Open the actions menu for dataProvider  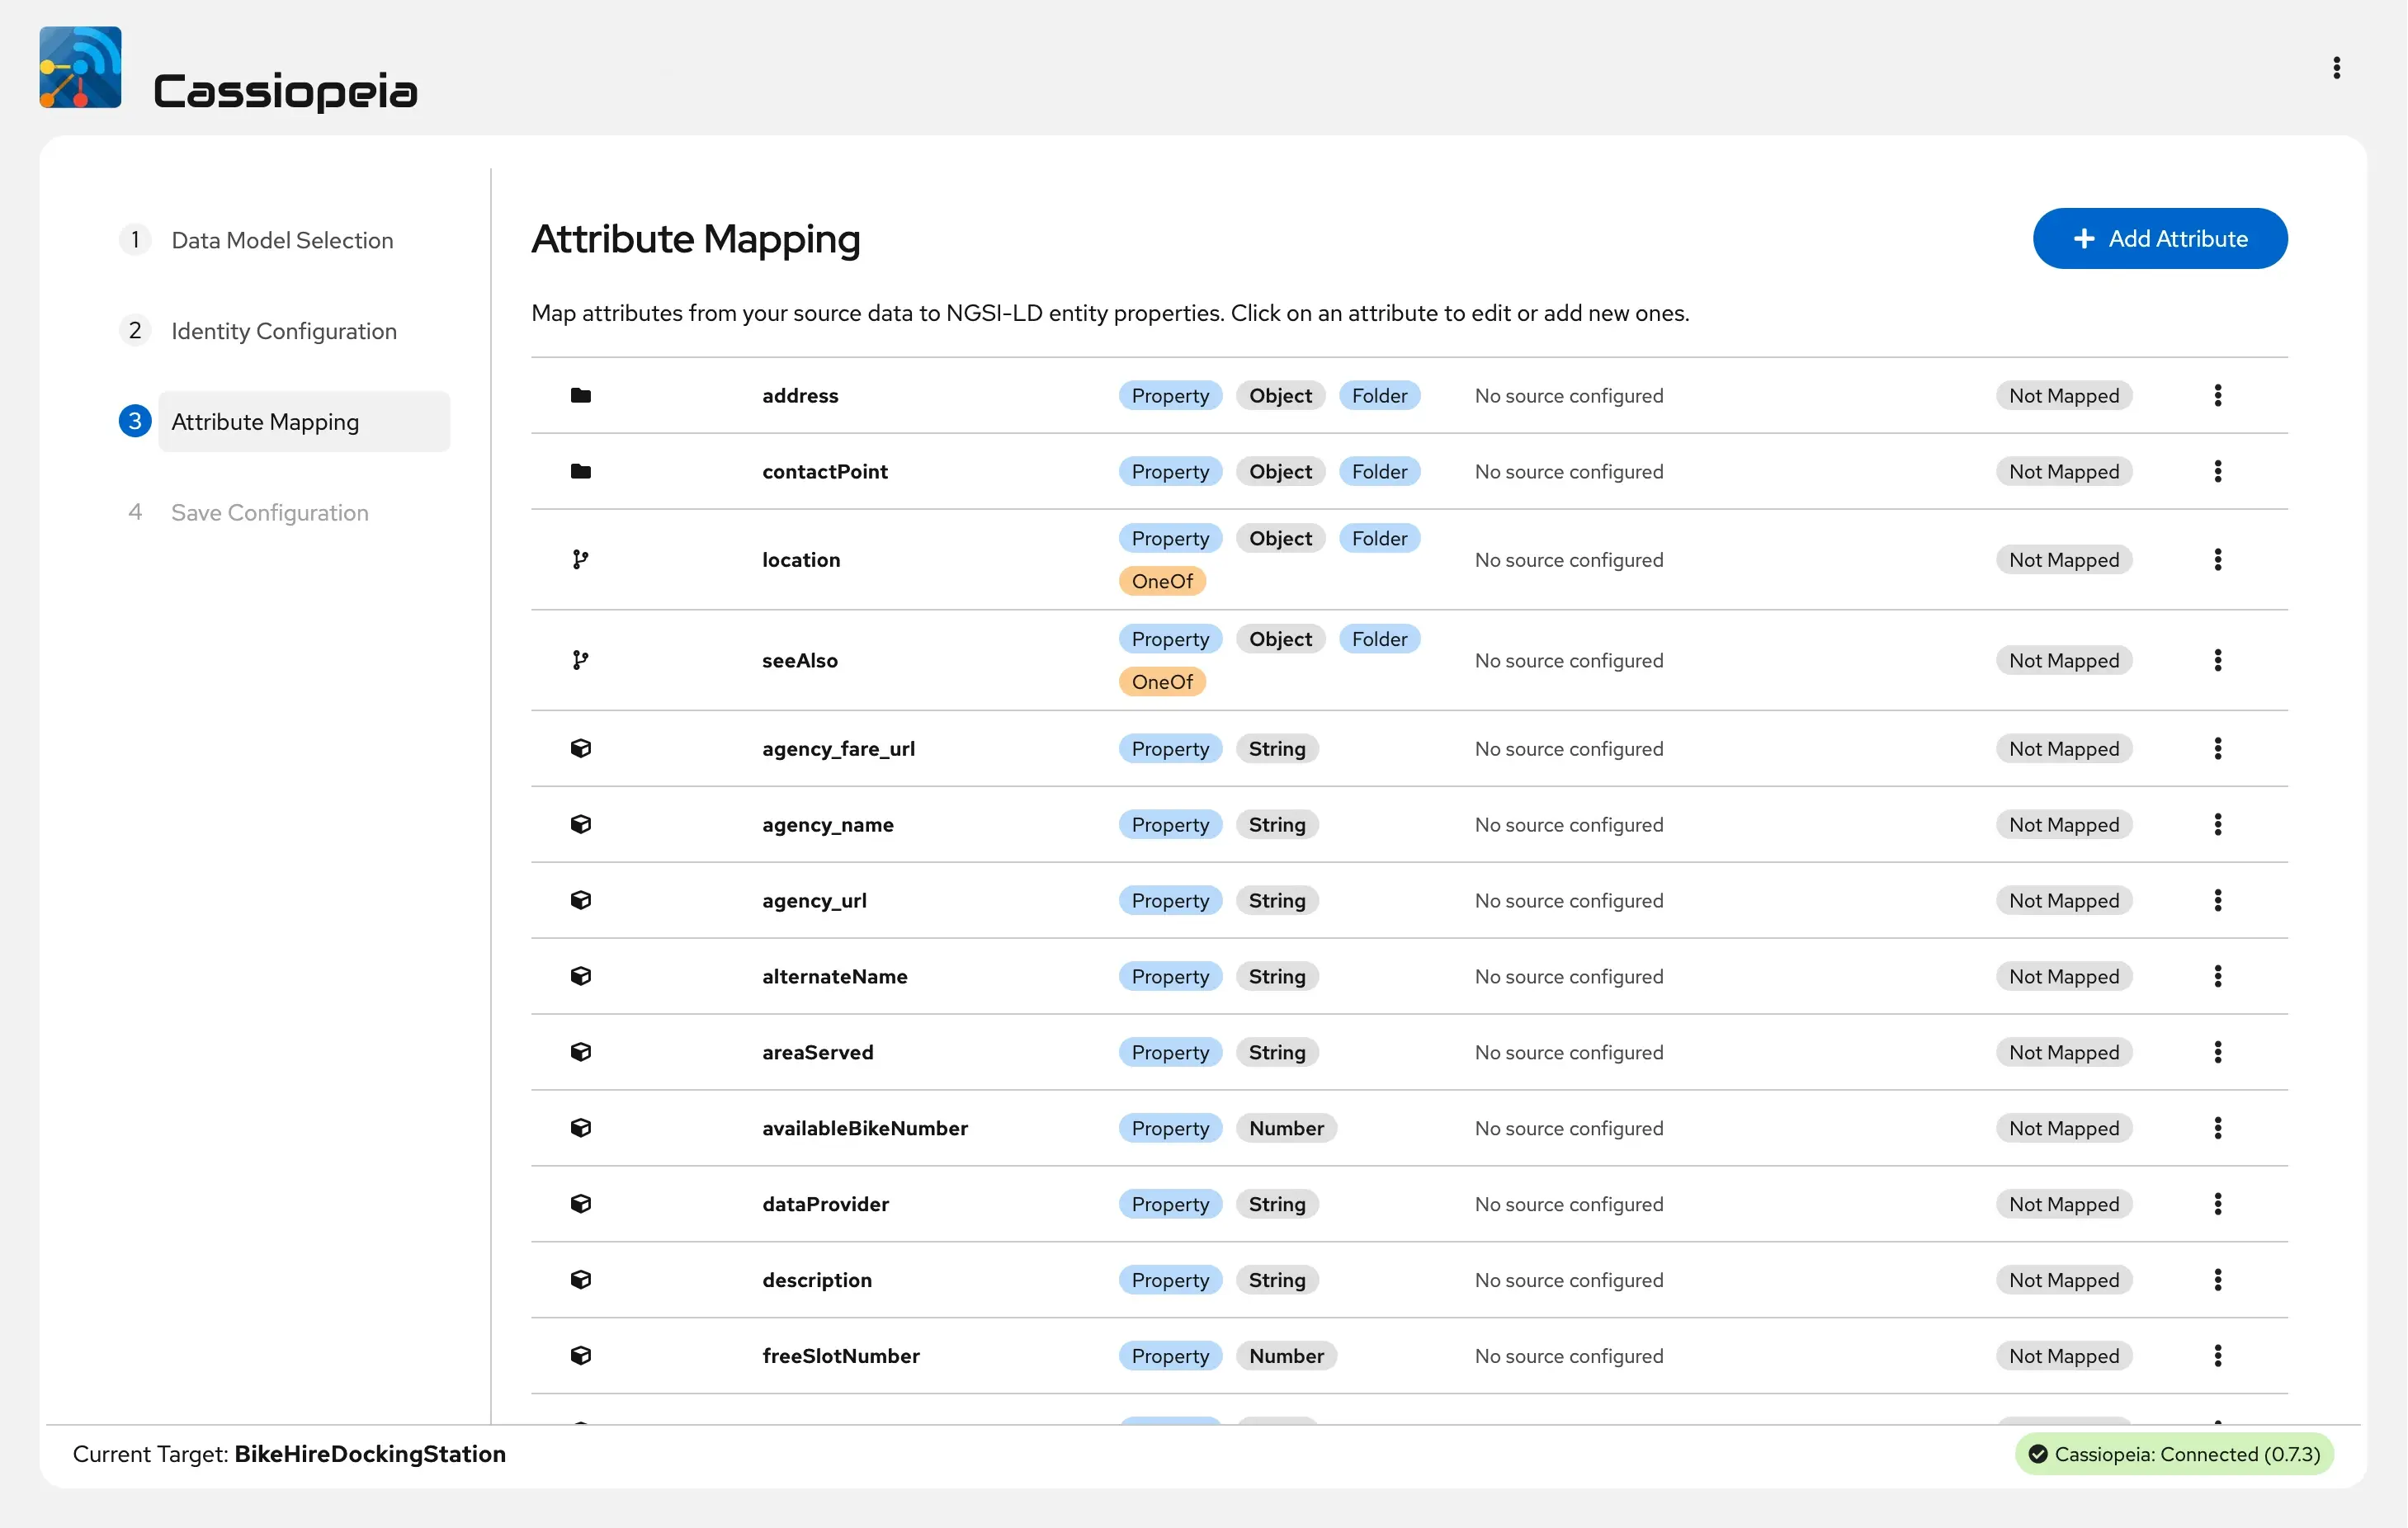[2217, 1203]
